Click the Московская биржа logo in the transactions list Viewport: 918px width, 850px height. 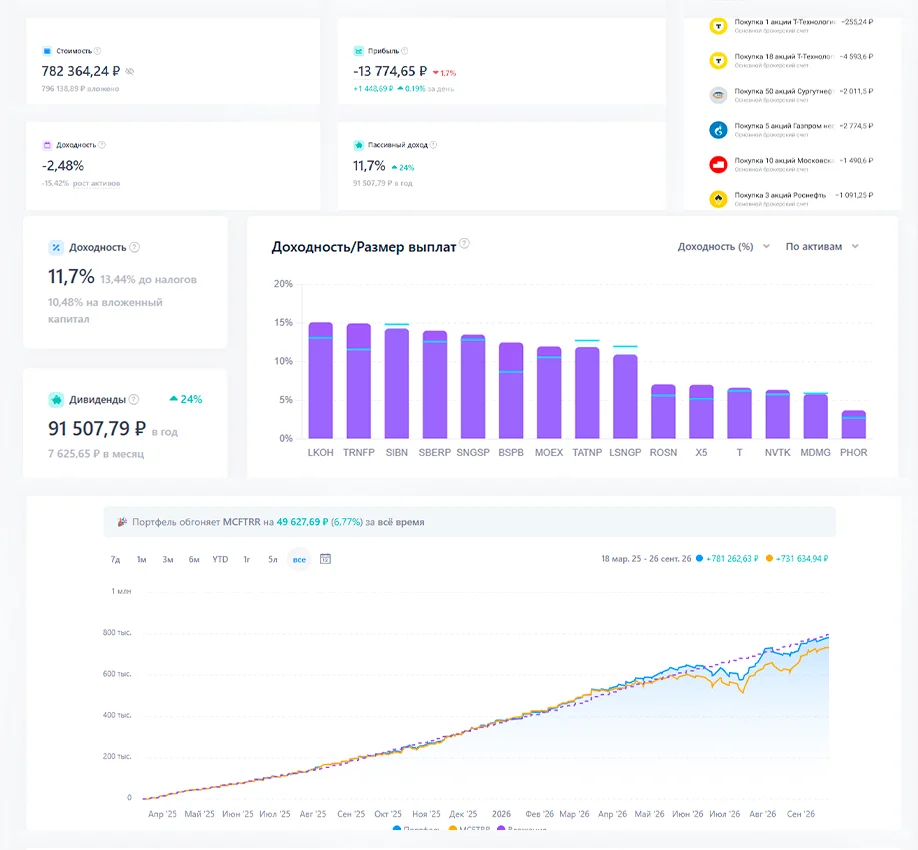tap(718, 164)
